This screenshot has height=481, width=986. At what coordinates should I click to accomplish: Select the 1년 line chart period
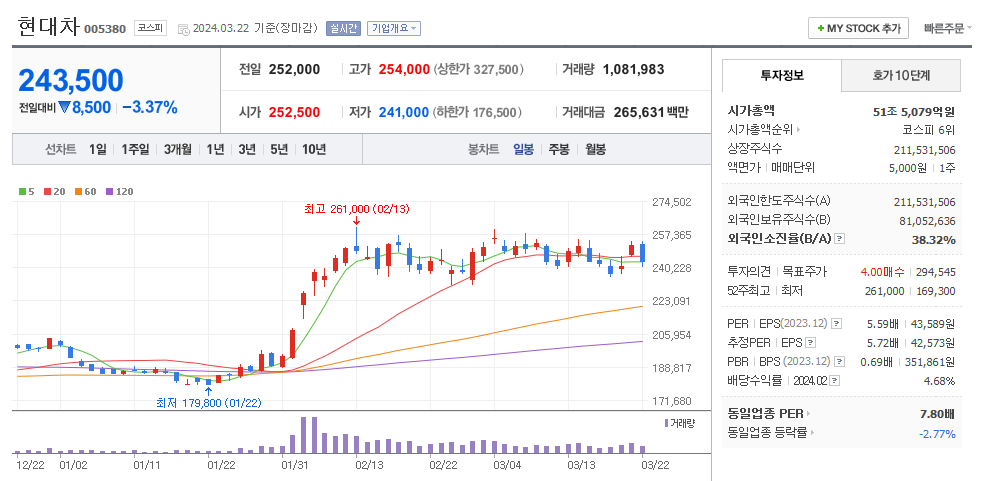(x=215, y=149)
